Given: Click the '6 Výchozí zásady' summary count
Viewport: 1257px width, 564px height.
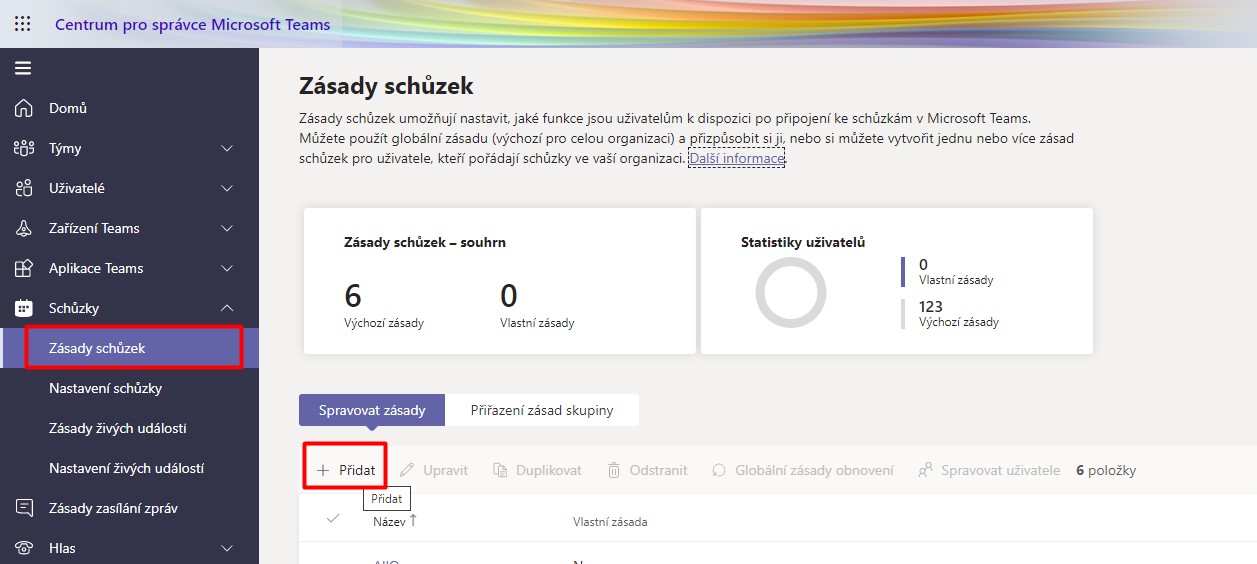Looking at the screenshot, I should point(384,304).
